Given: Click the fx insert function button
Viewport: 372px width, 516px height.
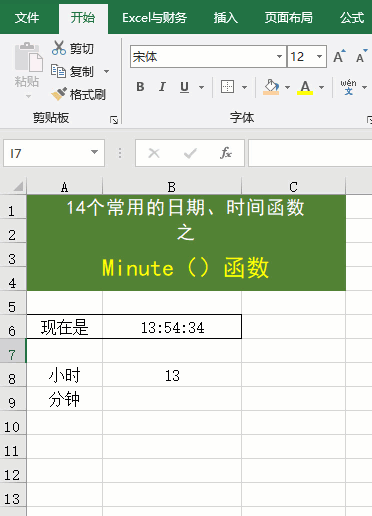Looking at the screenshot, I should tap(226, 153).
